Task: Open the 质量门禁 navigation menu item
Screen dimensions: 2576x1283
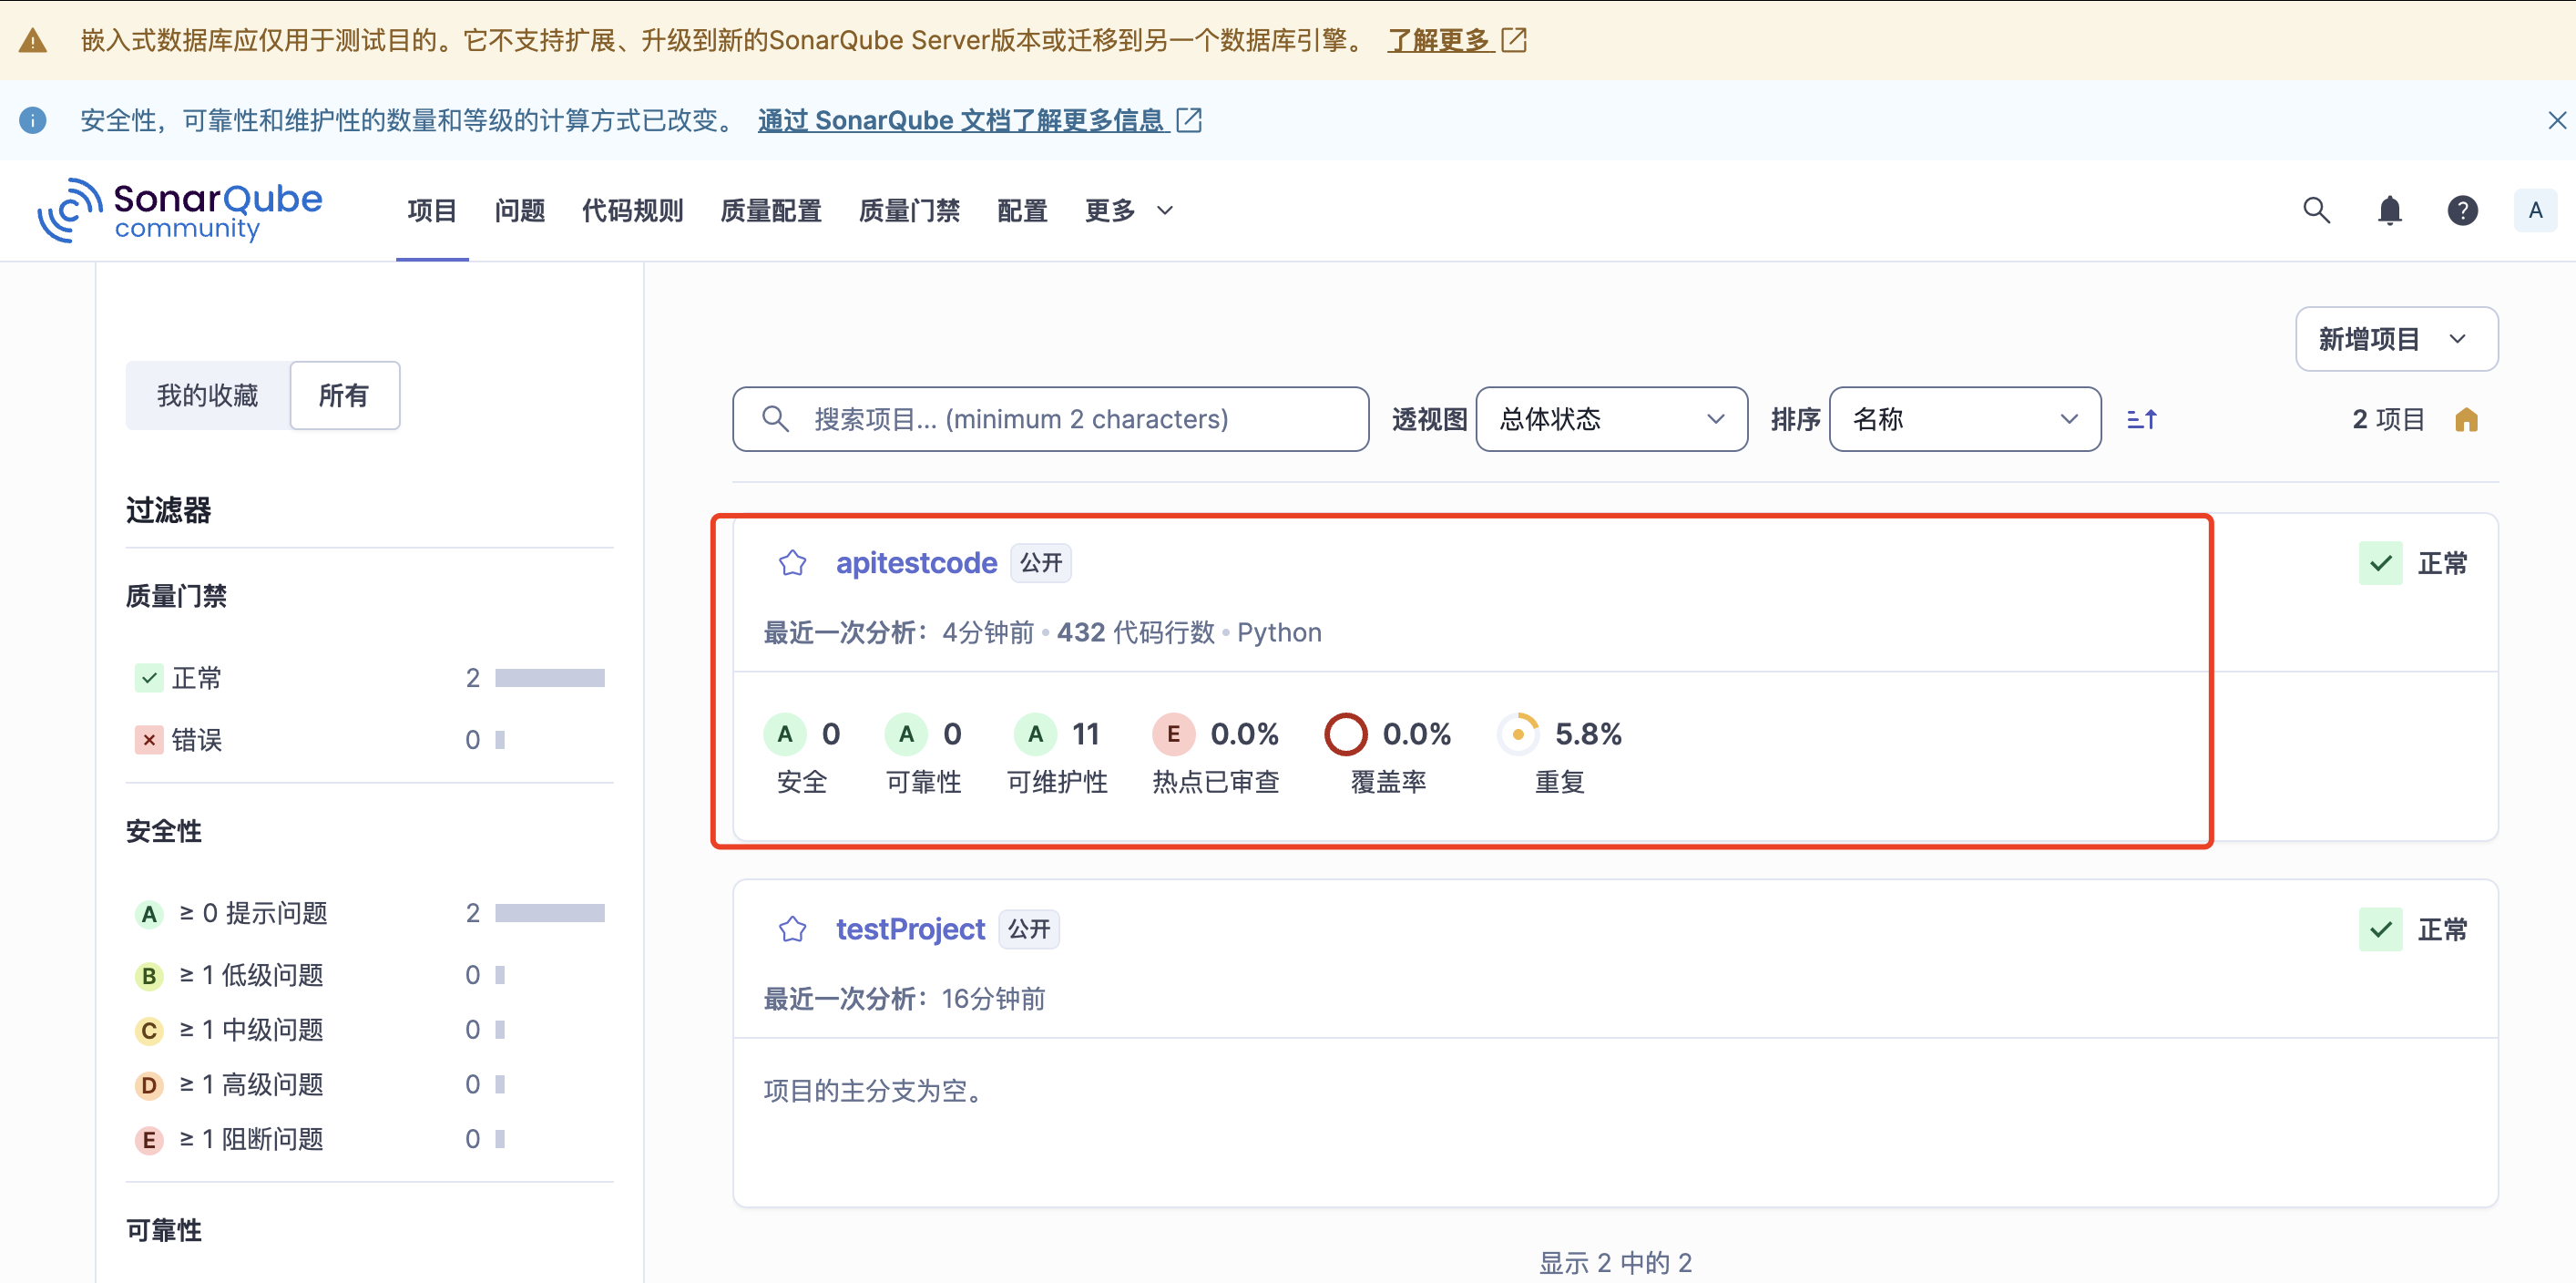Action: tap(908, 210)
